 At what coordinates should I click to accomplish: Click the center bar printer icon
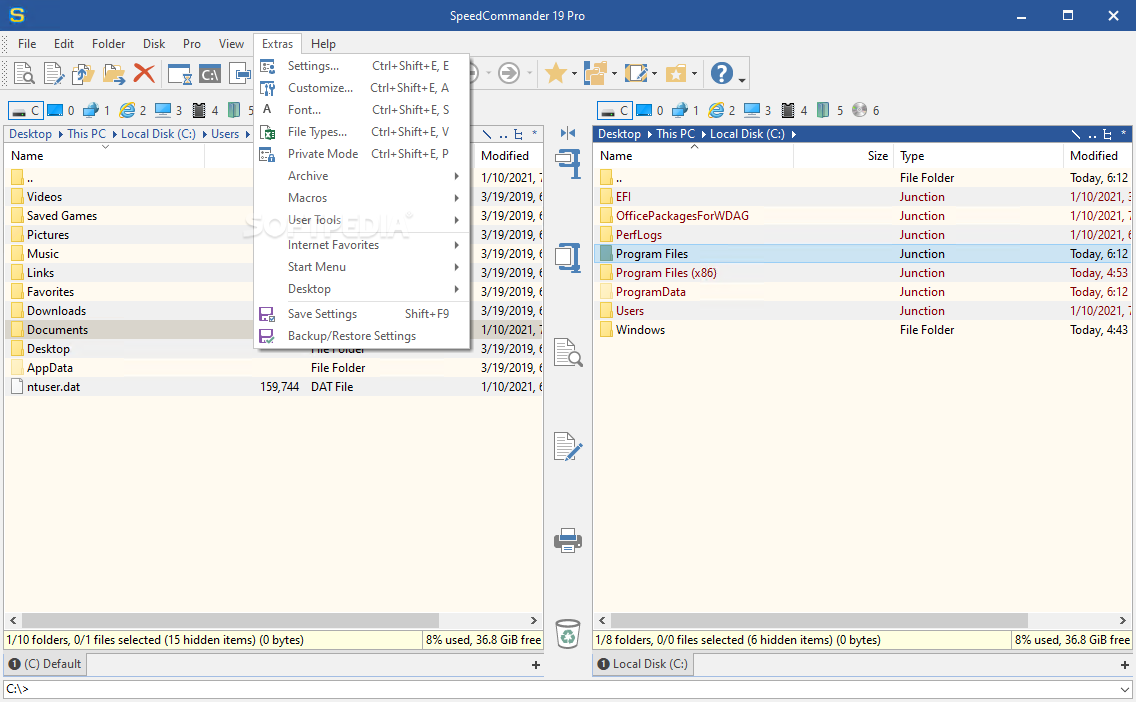[x=568, y=540]
